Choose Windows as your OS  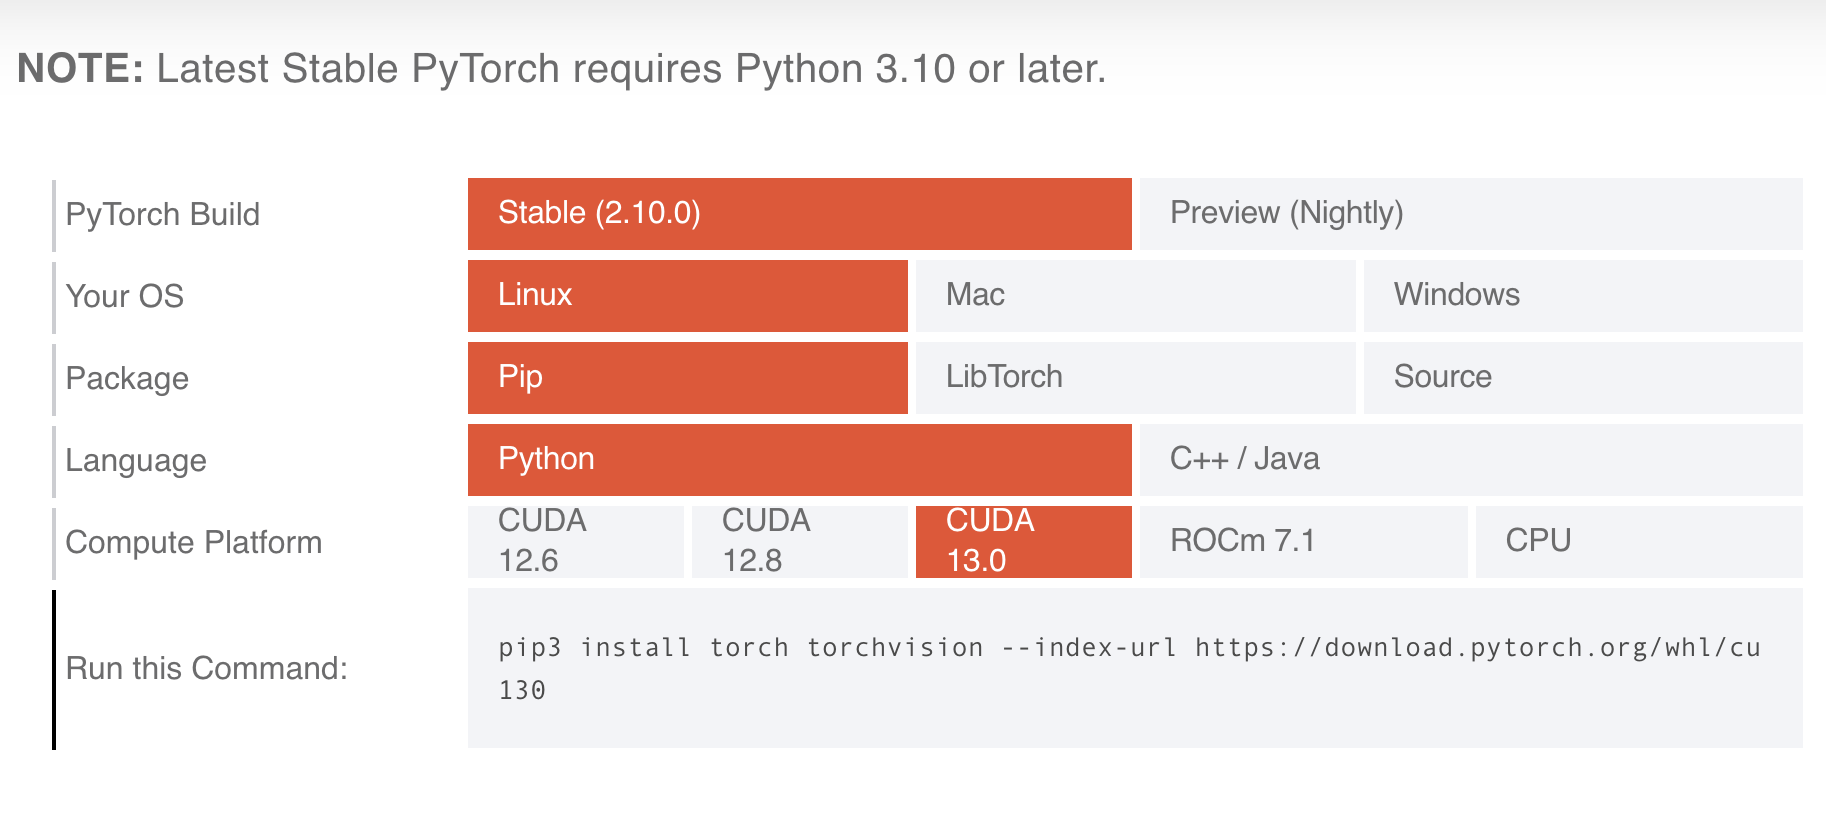click(1456, 295)
